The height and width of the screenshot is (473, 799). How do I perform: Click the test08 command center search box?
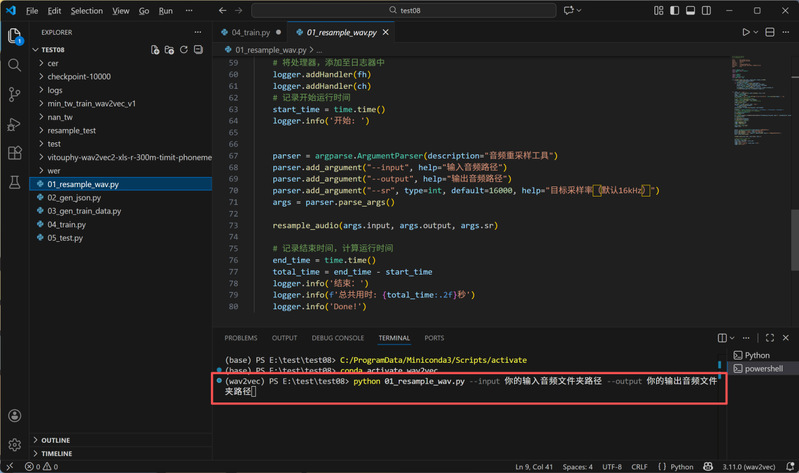pyautogui.click(x=403, y=11)
